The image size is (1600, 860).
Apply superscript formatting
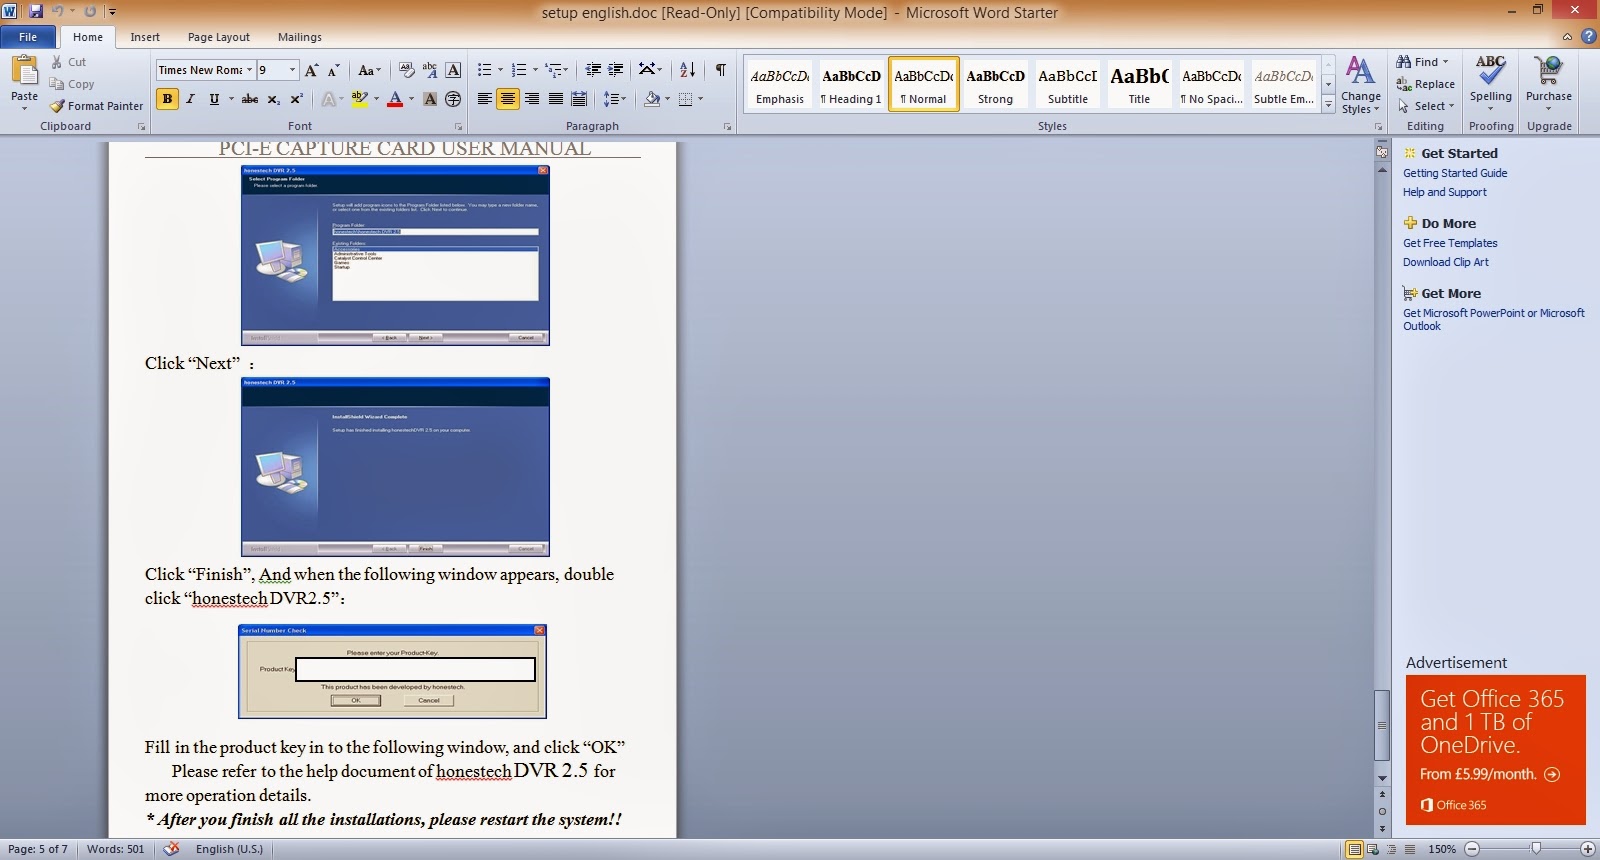click(296, 99)
